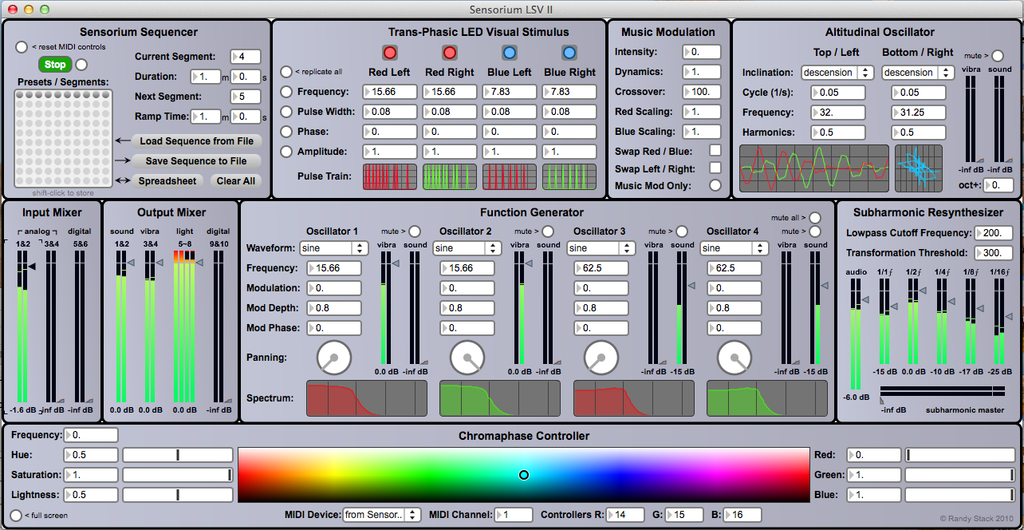Toggle the Music Mod Only radio button
1024x530 pixels.
point(715,185)
